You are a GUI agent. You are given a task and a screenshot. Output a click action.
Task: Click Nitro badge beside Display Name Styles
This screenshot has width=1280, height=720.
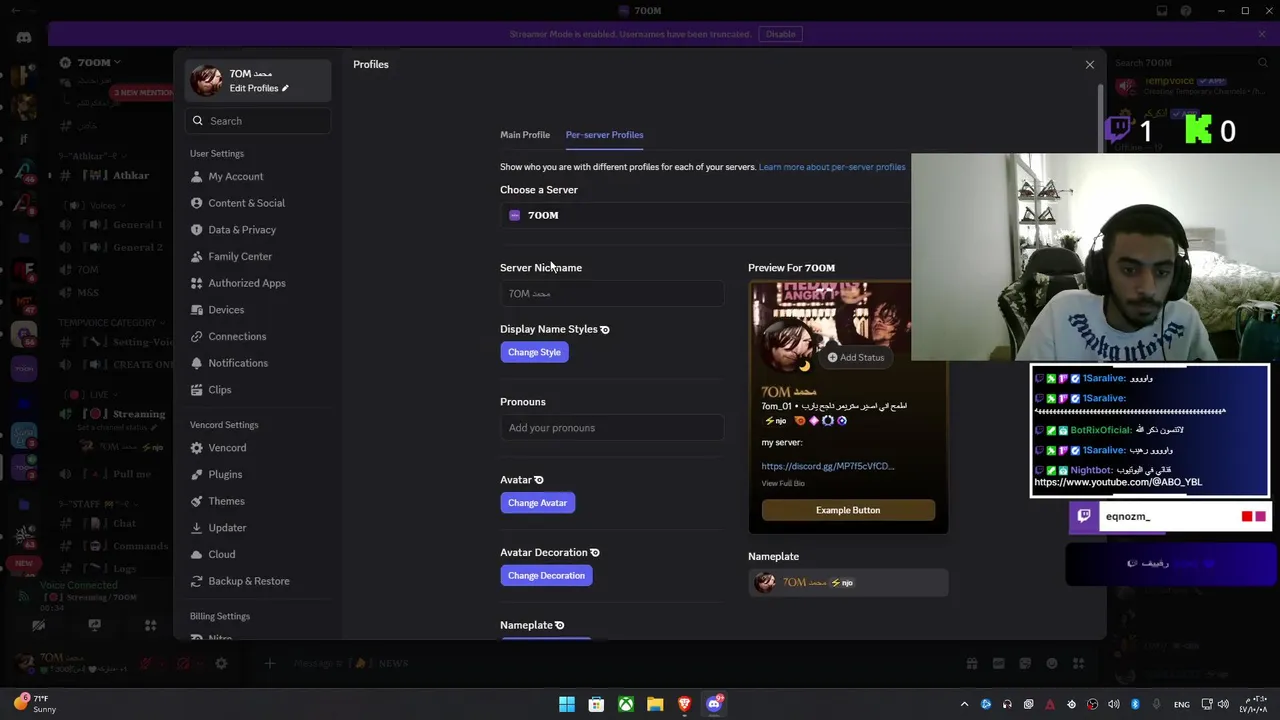(605, 329)
